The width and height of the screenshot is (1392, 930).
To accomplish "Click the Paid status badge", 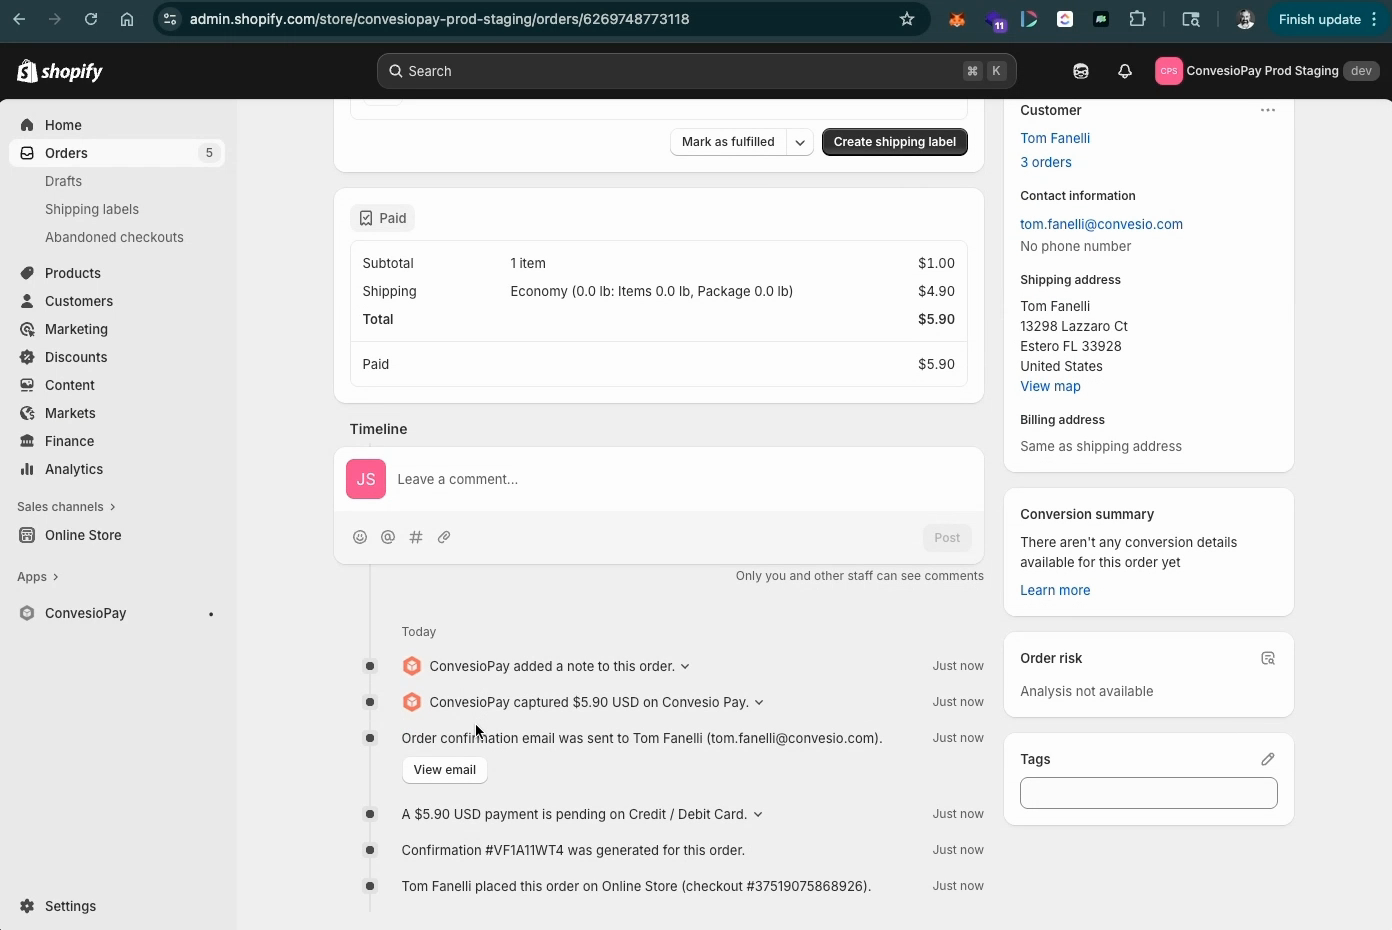I will pos(382,218).
